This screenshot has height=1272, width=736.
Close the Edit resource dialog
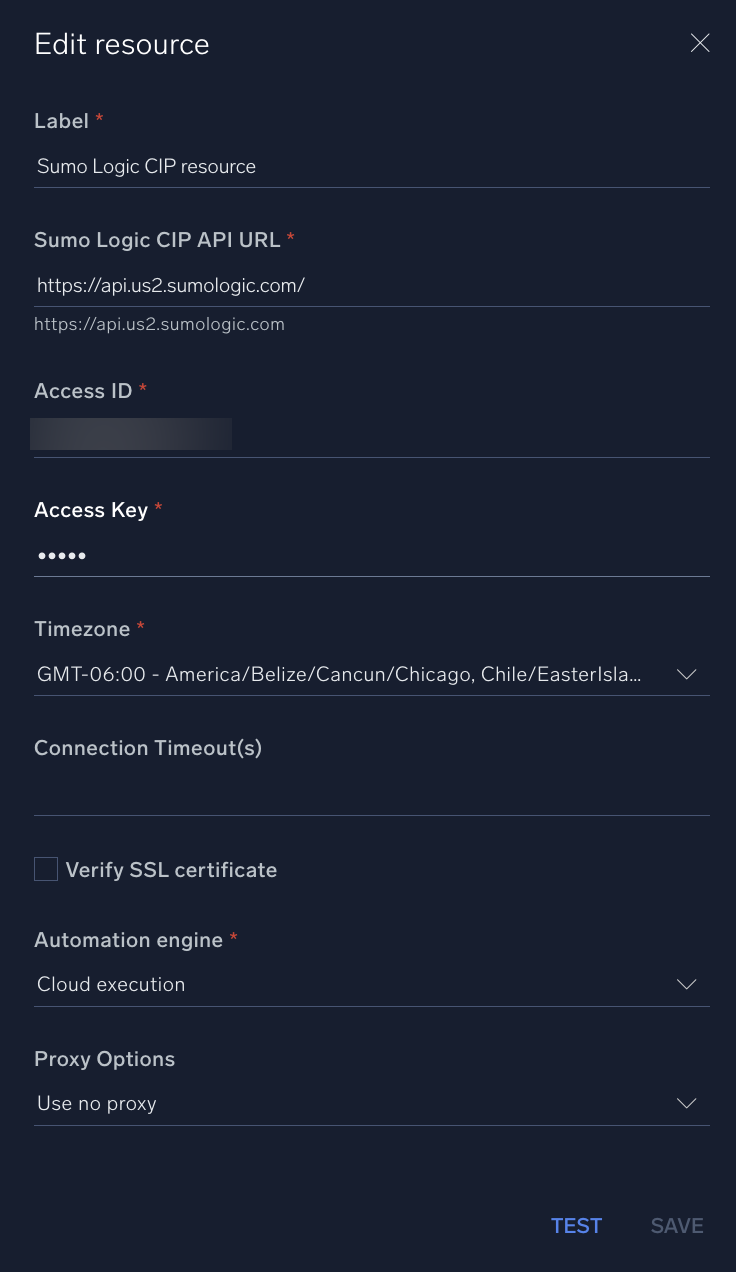pyautogui.click(x=699, y=43)
